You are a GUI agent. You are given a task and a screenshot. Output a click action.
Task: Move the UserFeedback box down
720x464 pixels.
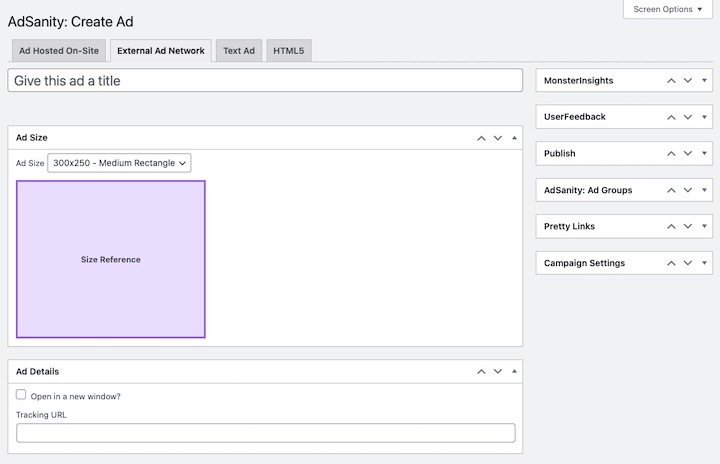pos(688,117)
